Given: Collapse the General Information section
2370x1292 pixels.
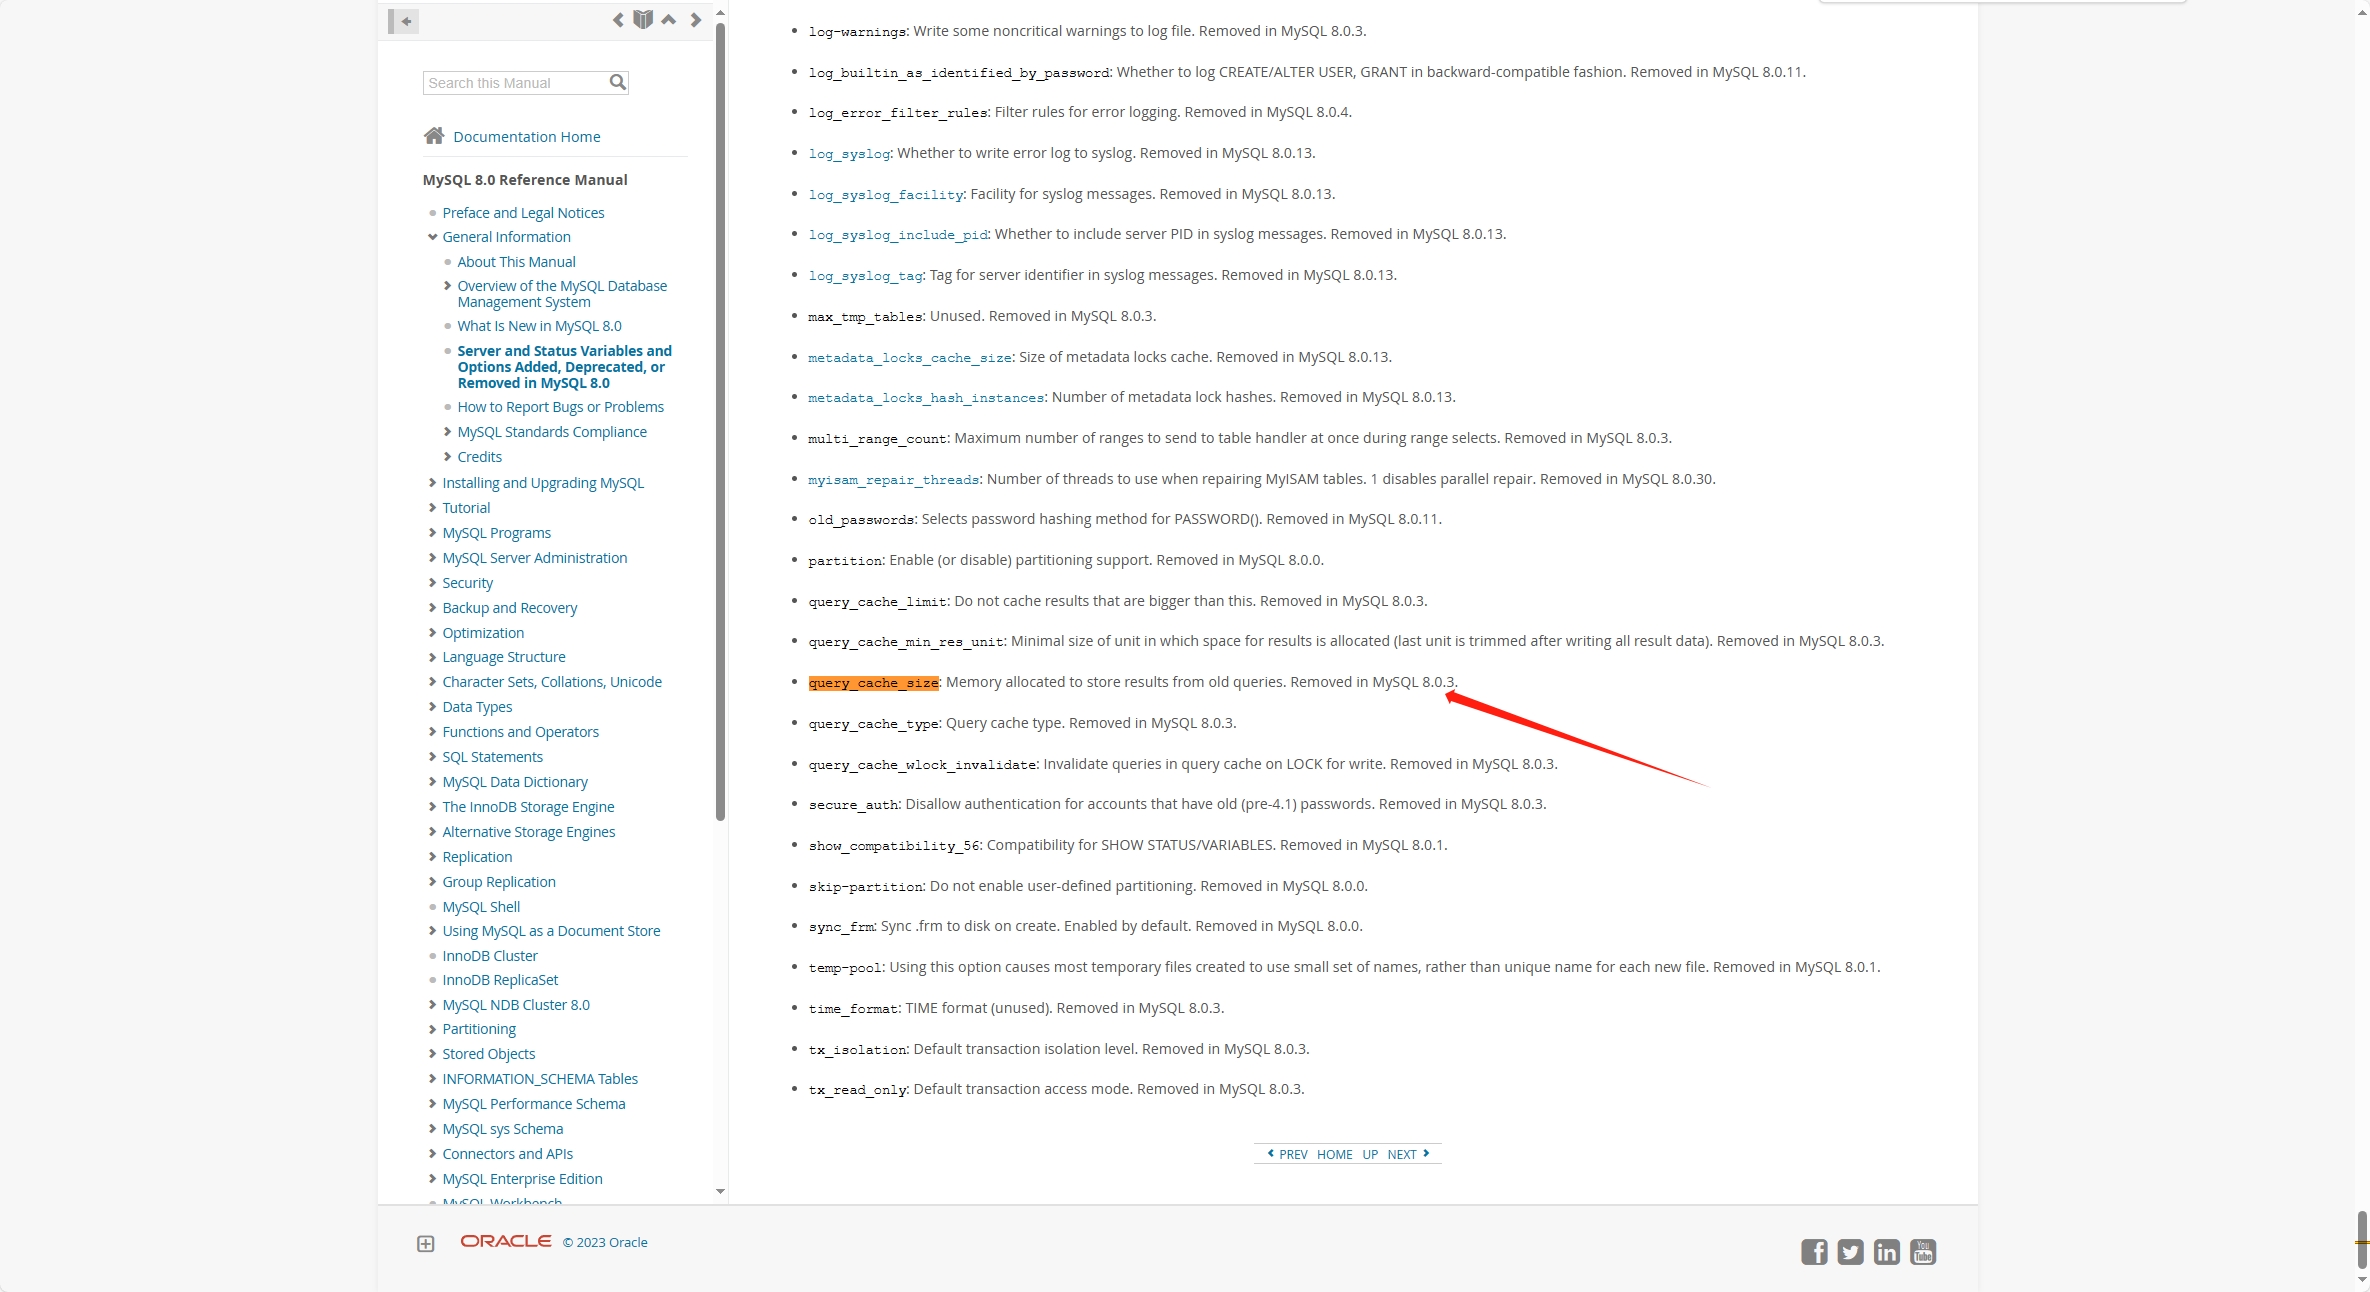Looking at the screenshot, I should click(433, 237).
